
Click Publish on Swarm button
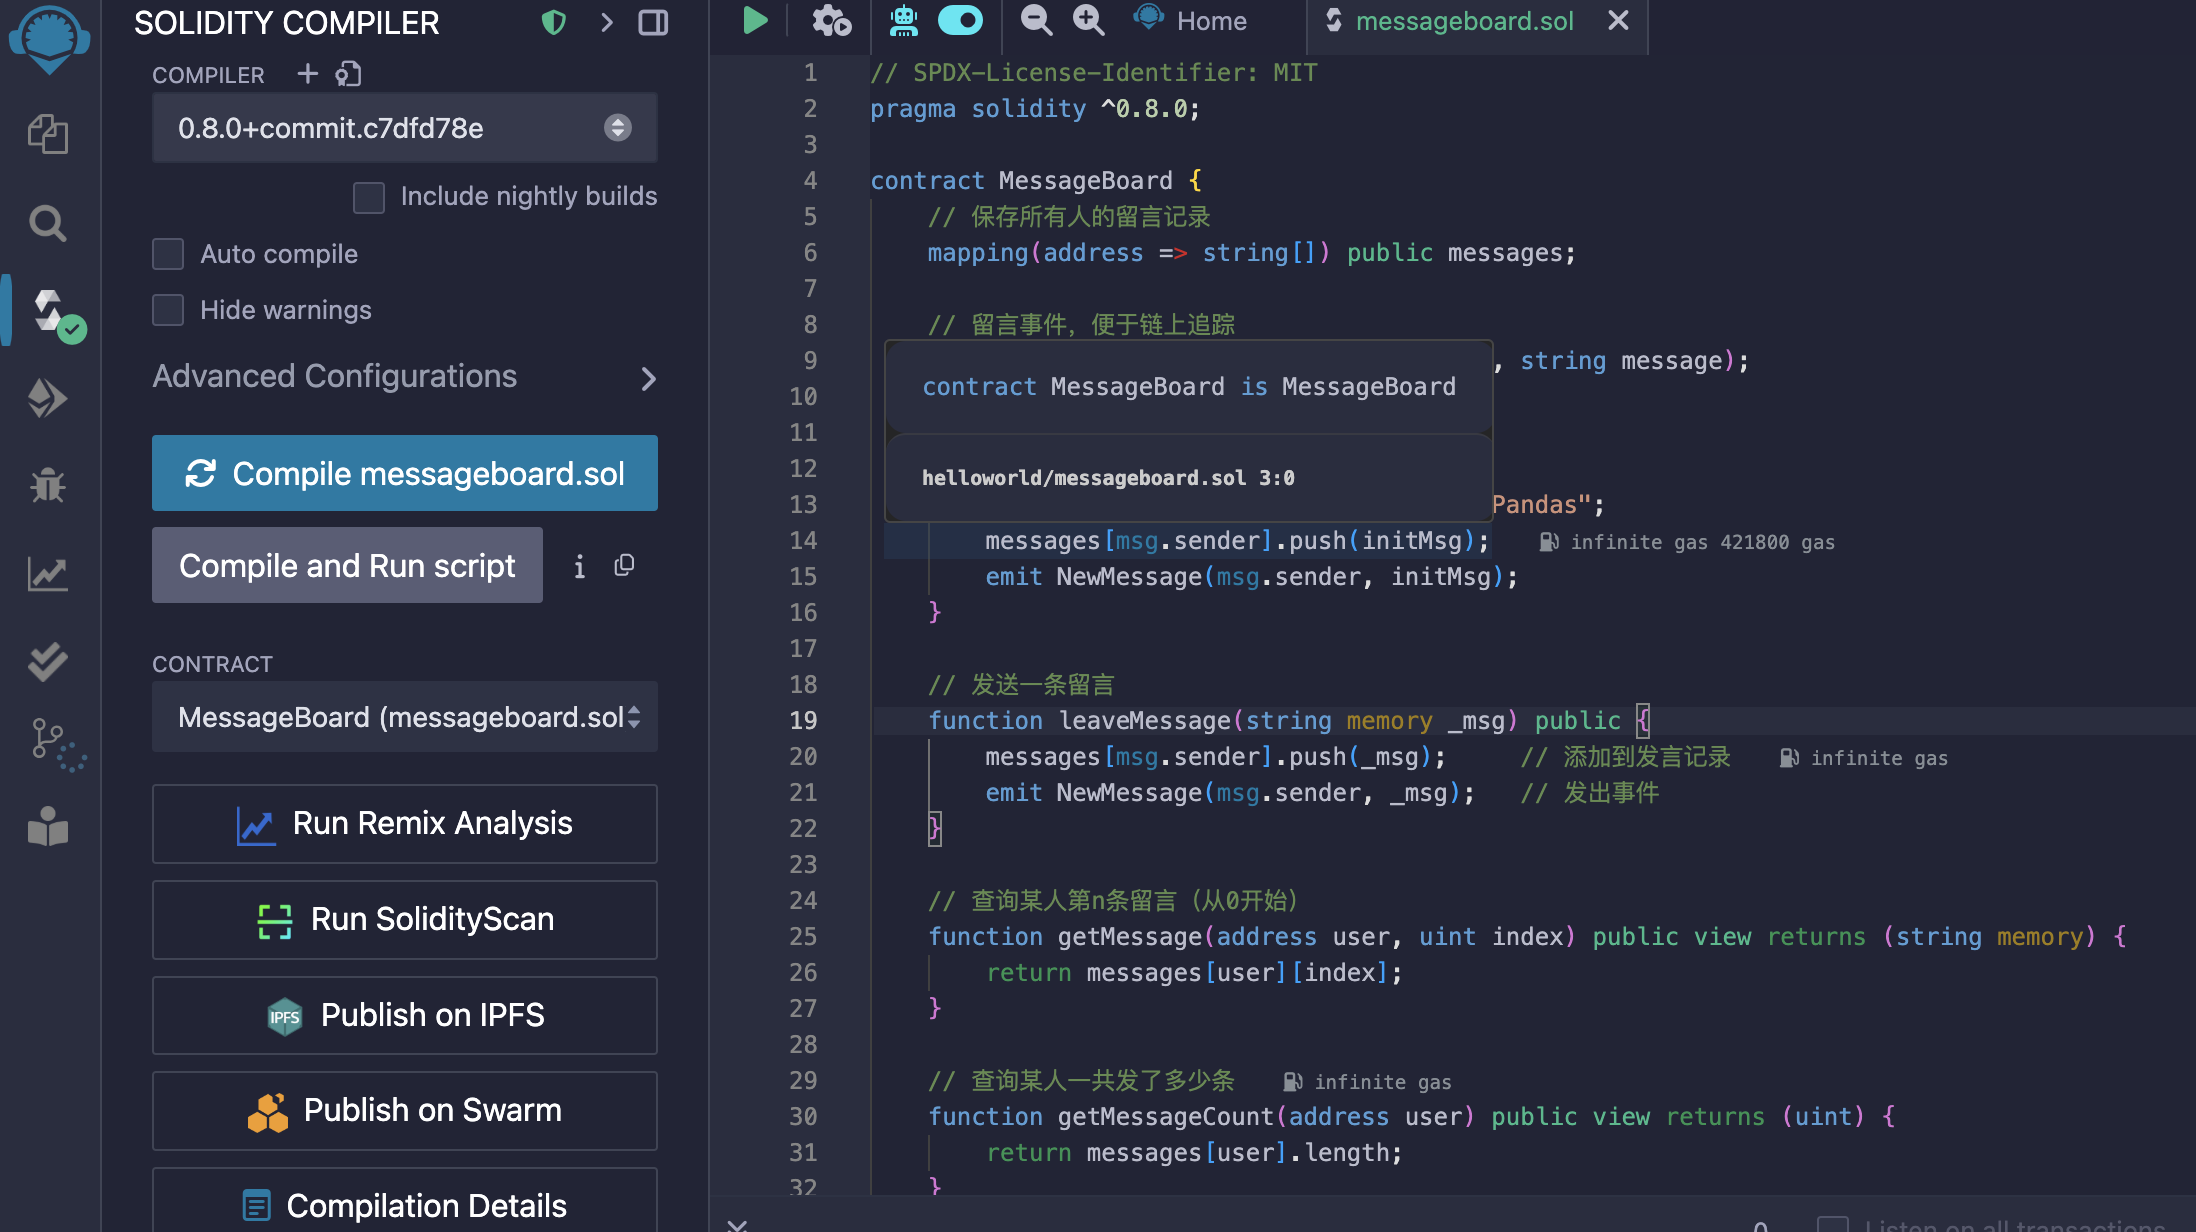[x=405, y=1111]
